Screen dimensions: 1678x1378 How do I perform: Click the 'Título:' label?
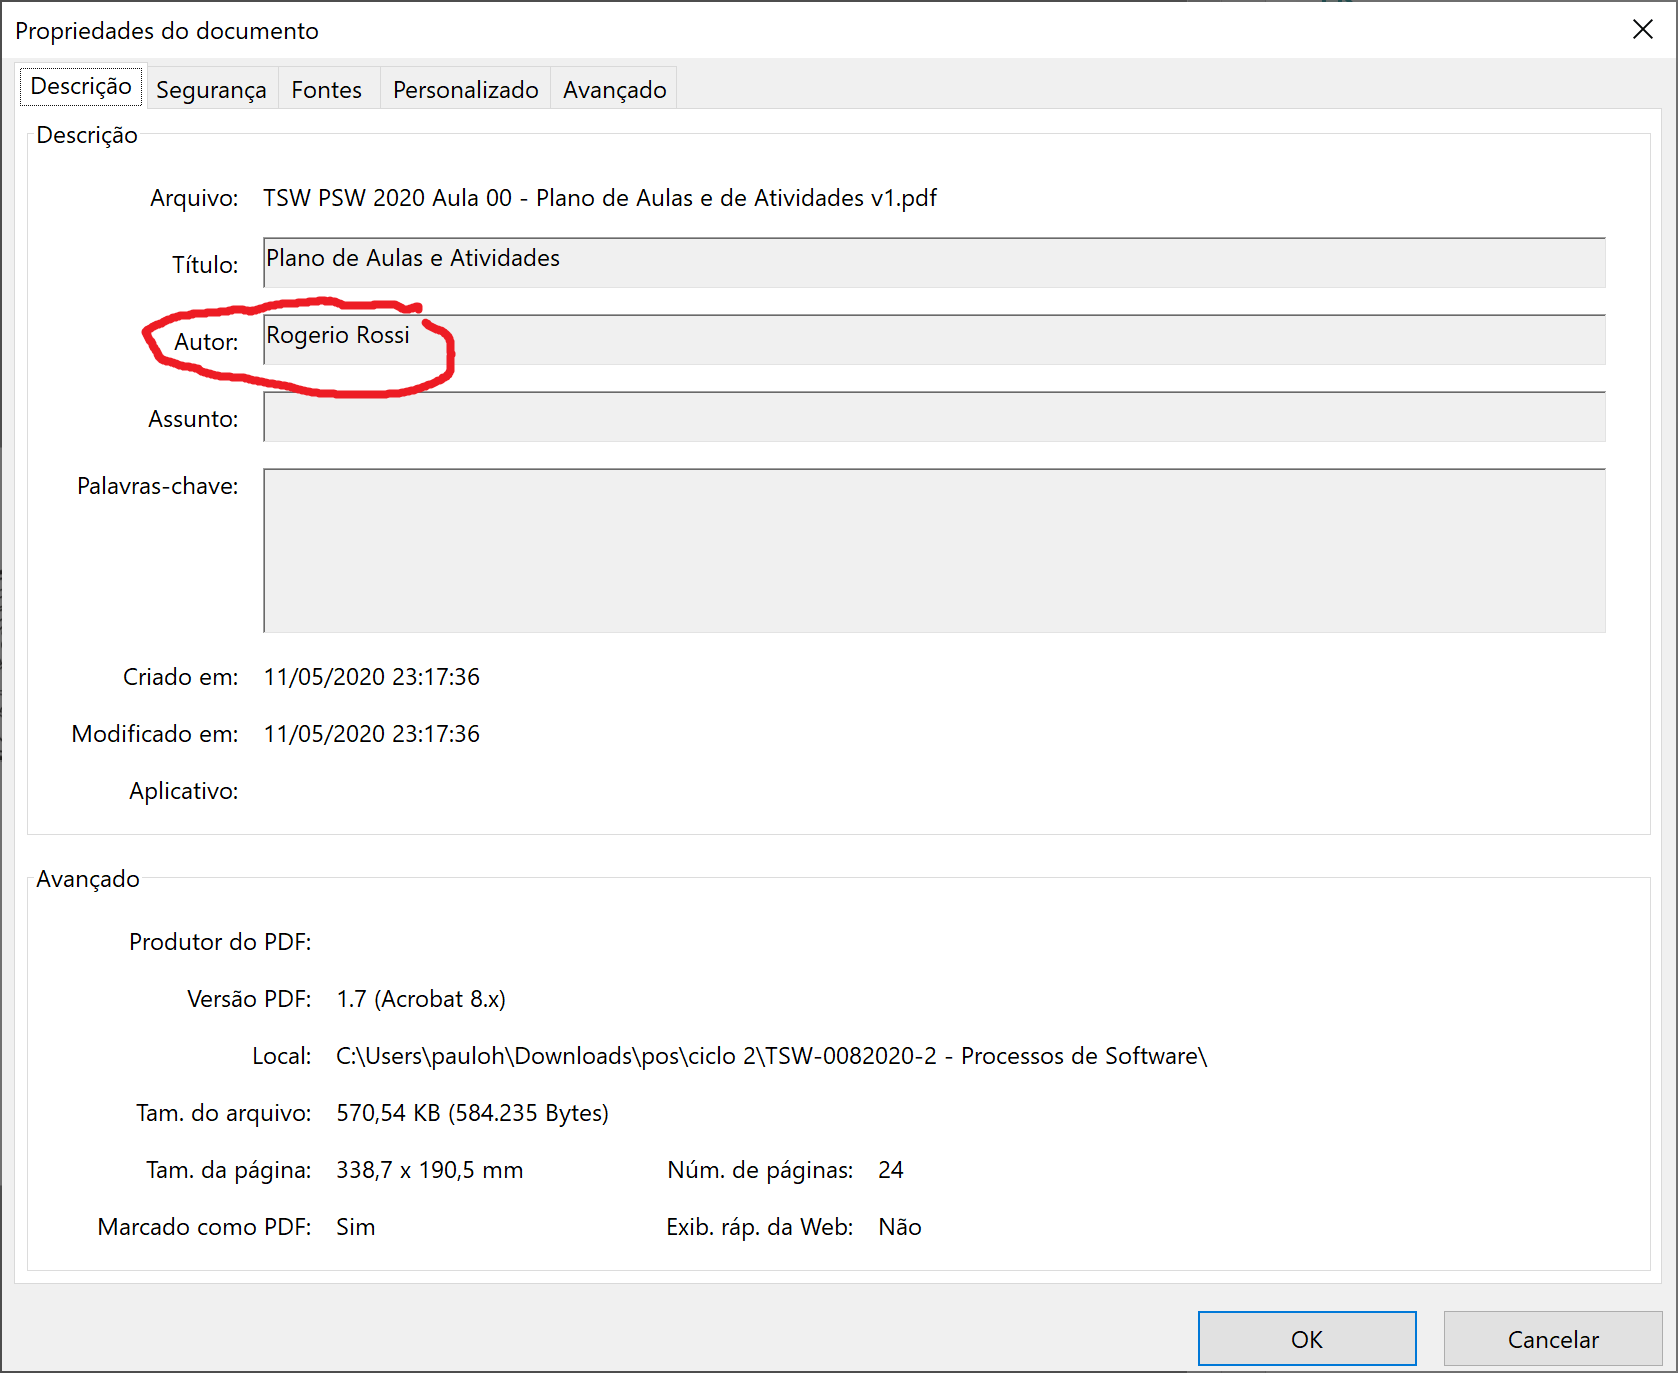[x=205, y=265]
